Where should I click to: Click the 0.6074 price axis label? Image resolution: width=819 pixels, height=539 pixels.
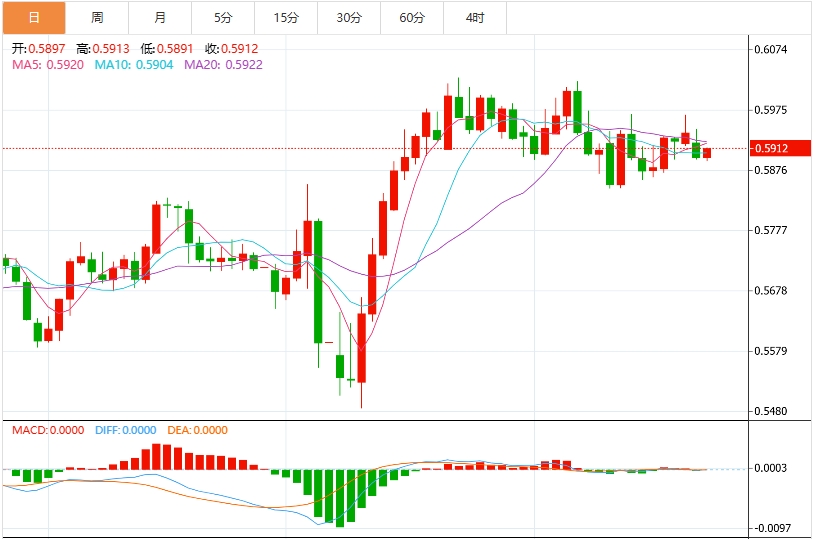[x=771, y=50]
